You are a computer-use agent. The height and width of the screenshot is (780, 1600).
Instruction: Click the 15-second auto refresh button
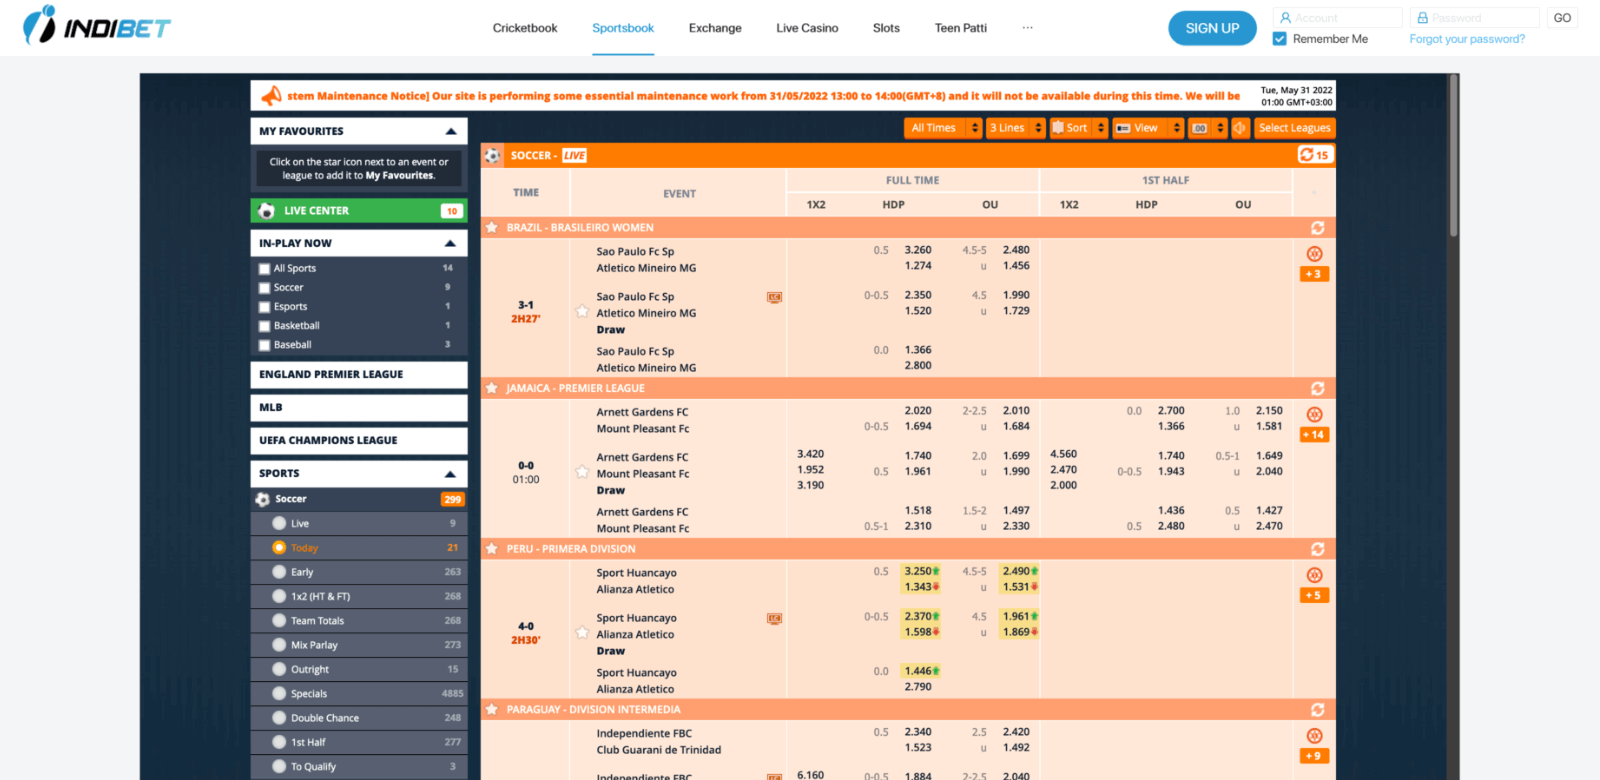pos(1314,155)
